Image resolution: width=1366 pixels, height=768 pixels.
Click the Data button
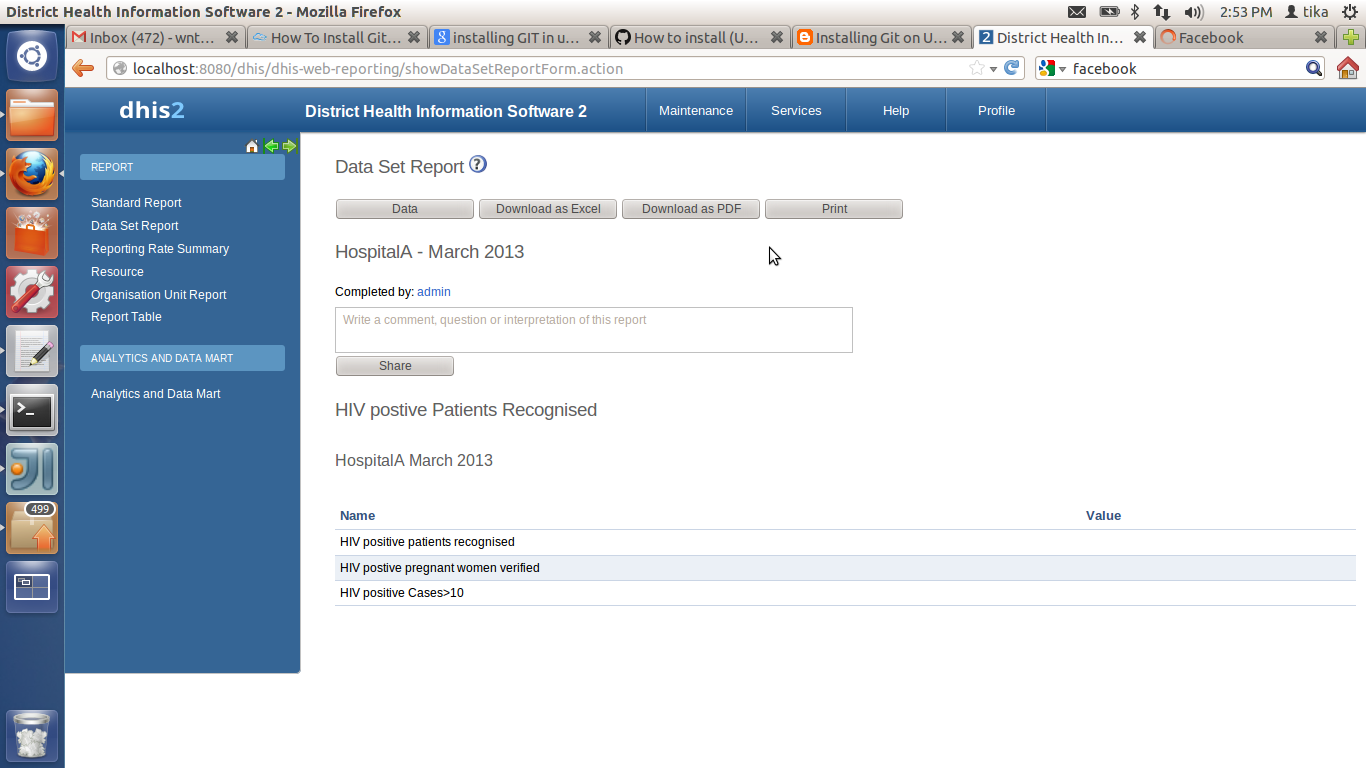point(405,209)
